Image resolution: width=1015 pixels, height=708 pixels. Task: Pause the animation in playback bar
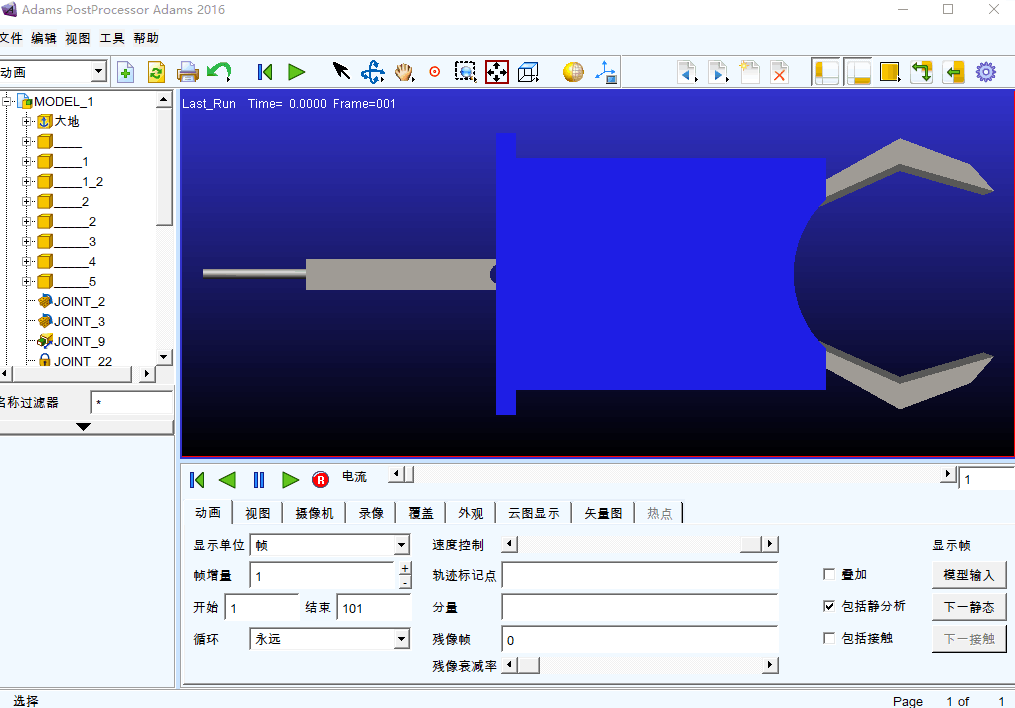(259, 480)
